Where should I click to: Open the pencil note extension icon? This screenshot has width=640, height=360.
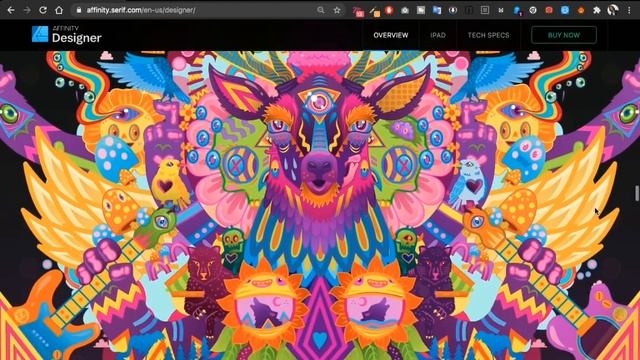(375, 11)
